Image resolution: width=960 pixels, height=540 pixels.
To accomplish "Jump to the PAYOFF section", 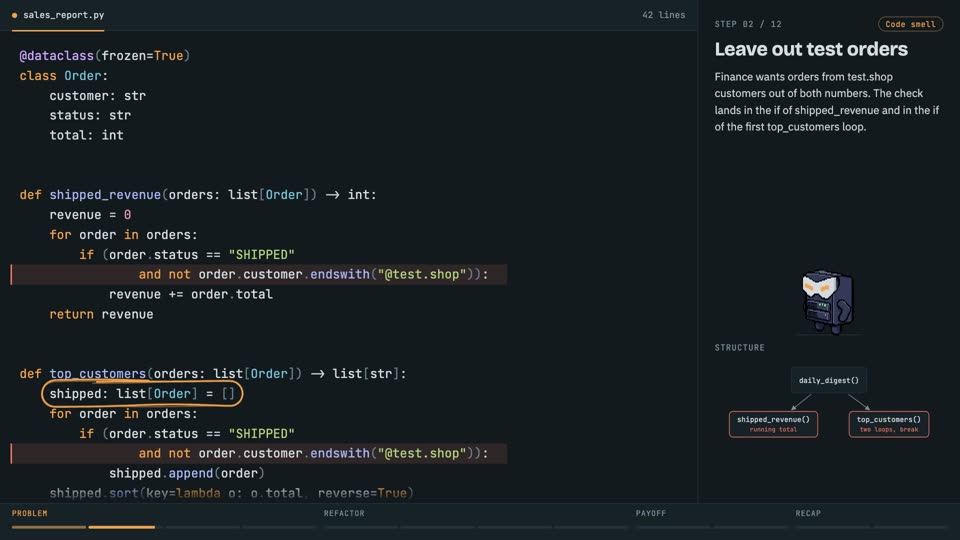I will point(650,513).
